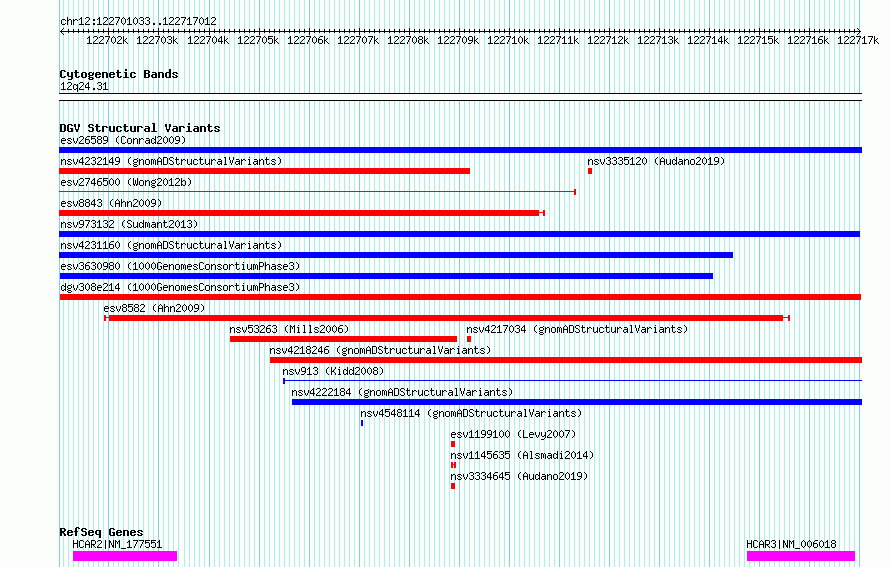This screenshot has height=567, width=890.
Task: Click magenta HCAR3 gene bar
Action: click(801, 556)
